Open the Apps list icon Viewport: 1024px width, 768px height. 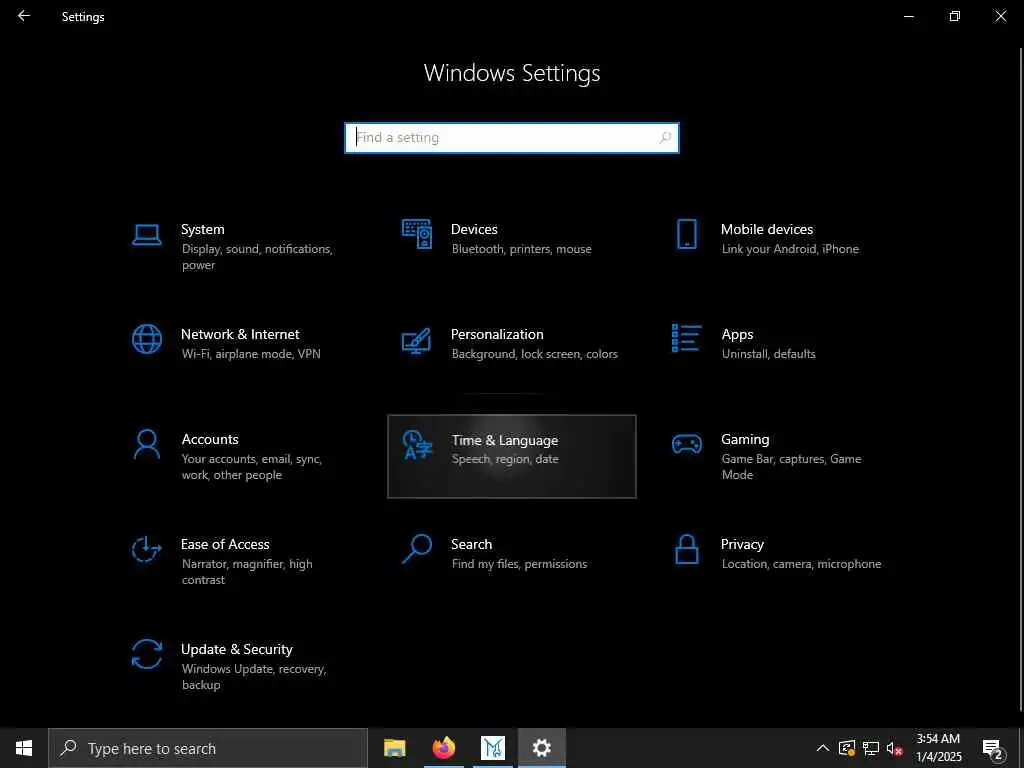(x=686, y=338)
